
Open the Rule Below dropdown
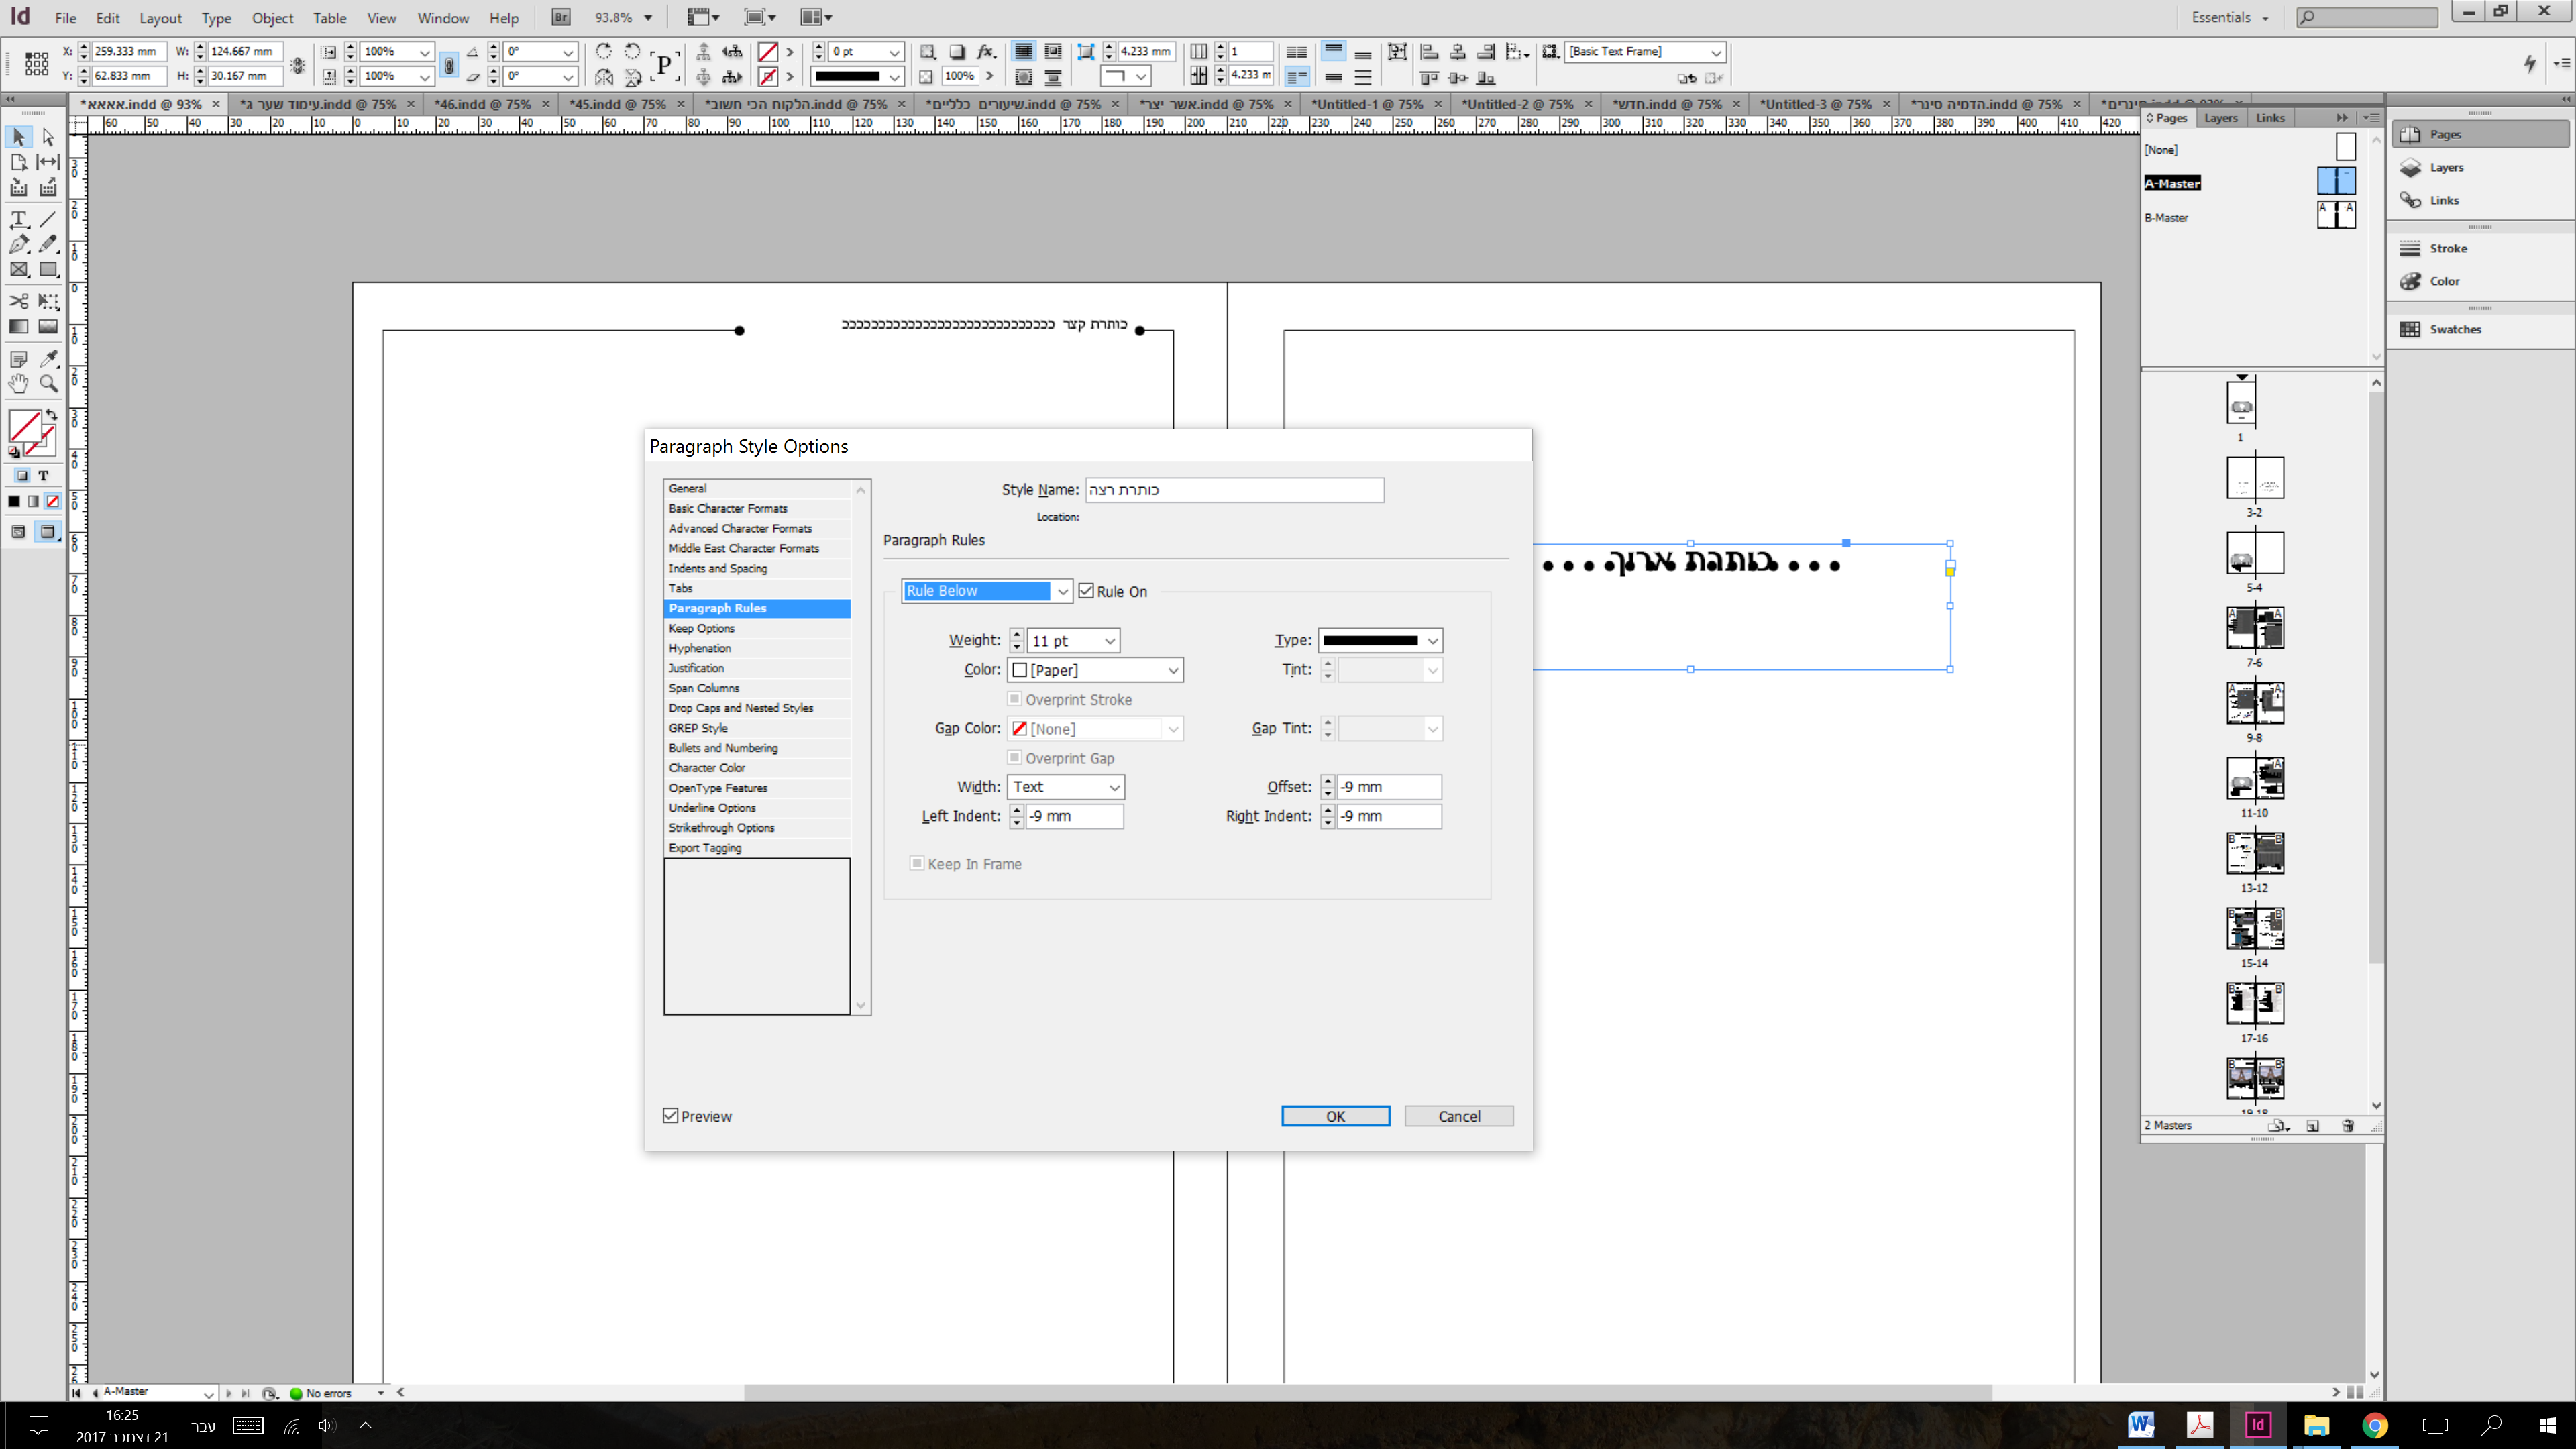click(x=986, y=591)
